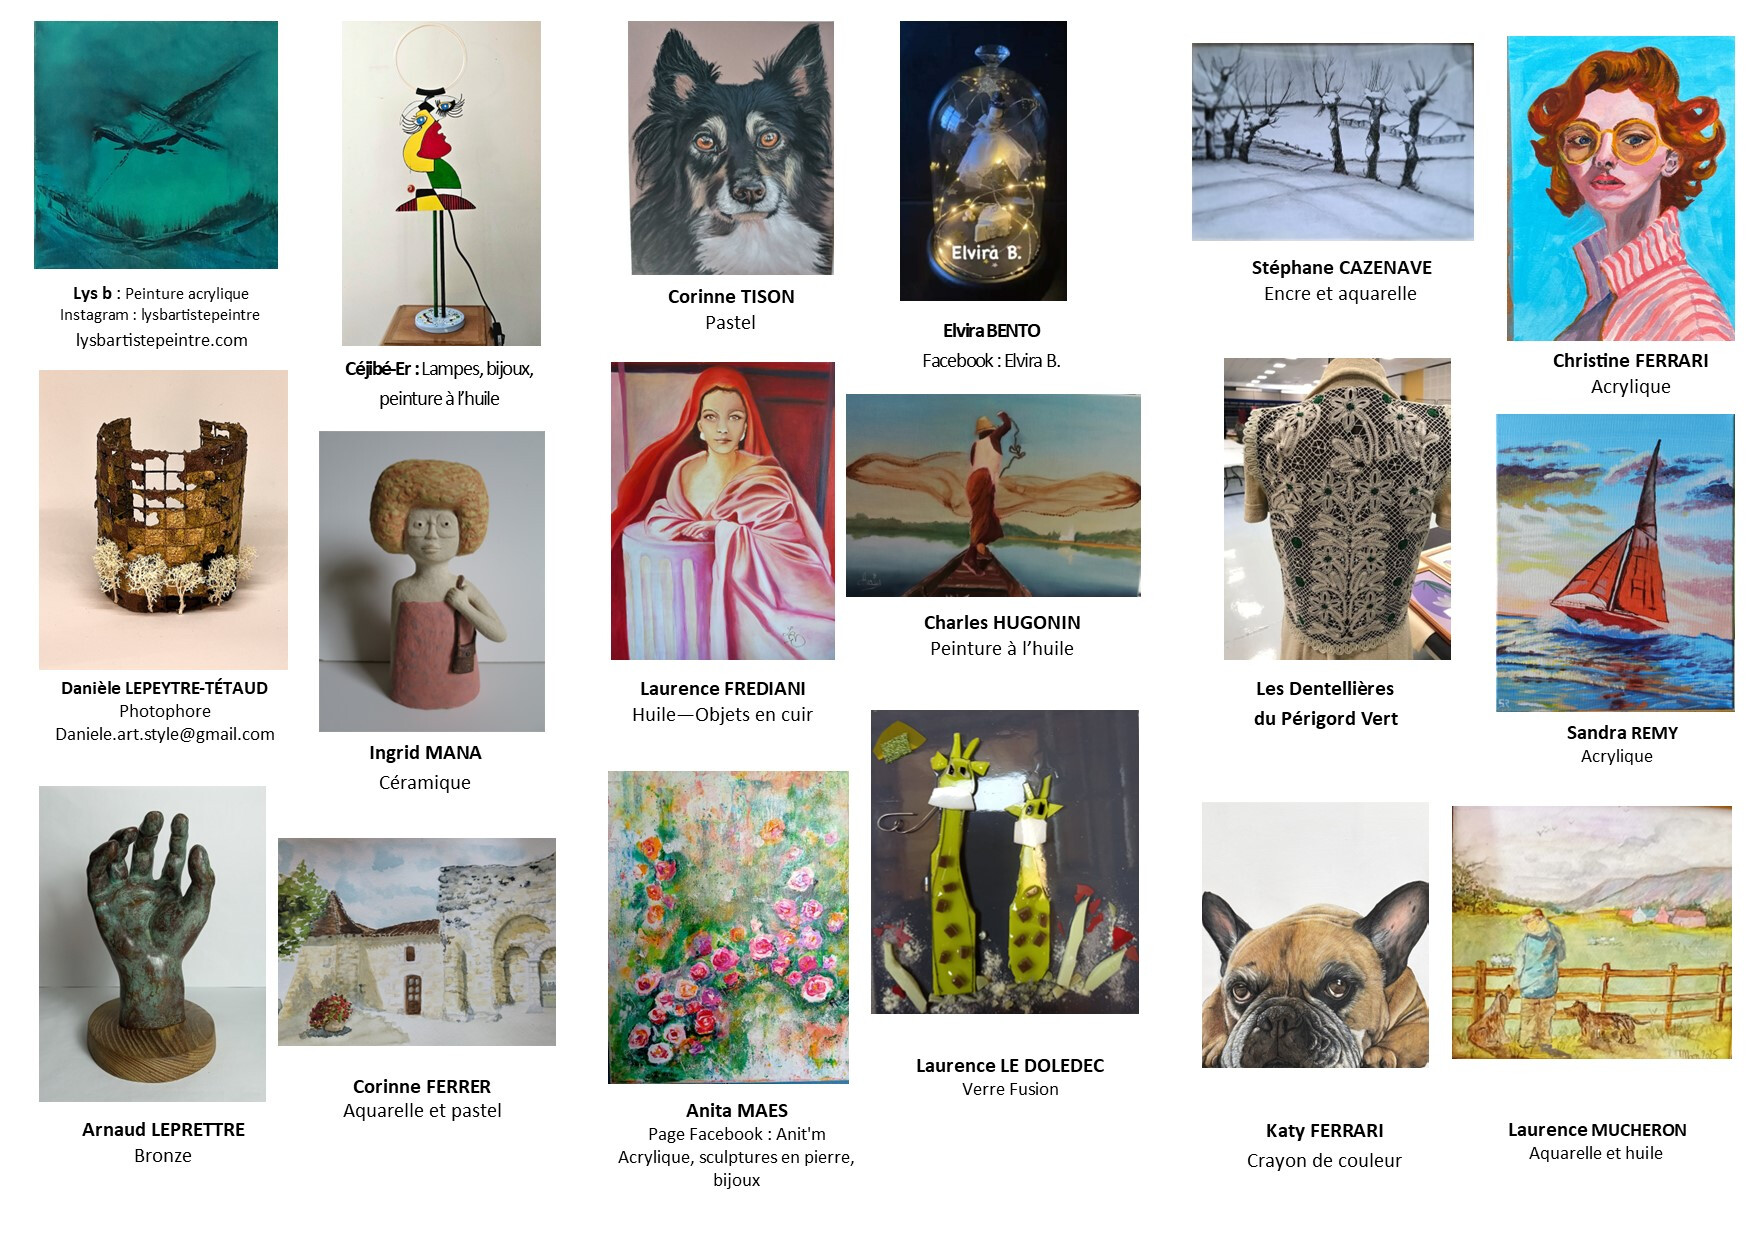The image size is (1754, 1240).
Task: Select Laurence MUCHERON's countryside fence painting
Action: [1592, 933]
